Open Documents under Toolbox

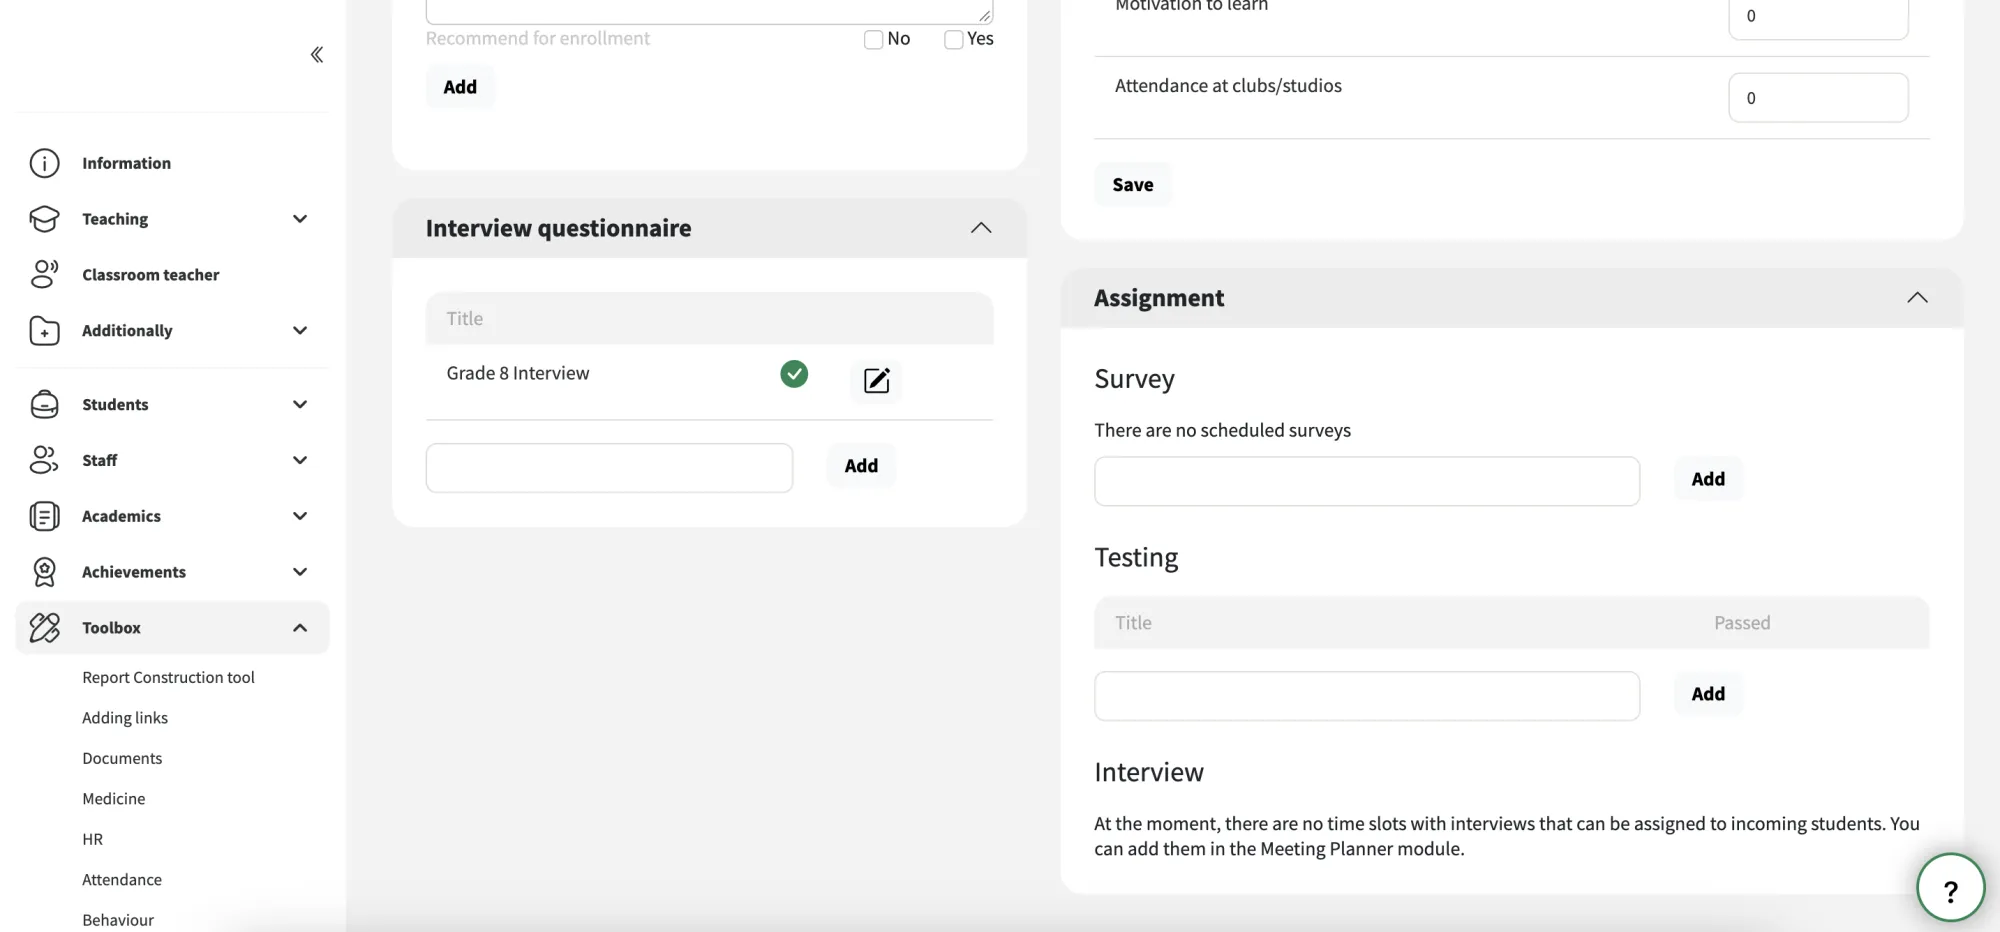(x=122, y=758)
